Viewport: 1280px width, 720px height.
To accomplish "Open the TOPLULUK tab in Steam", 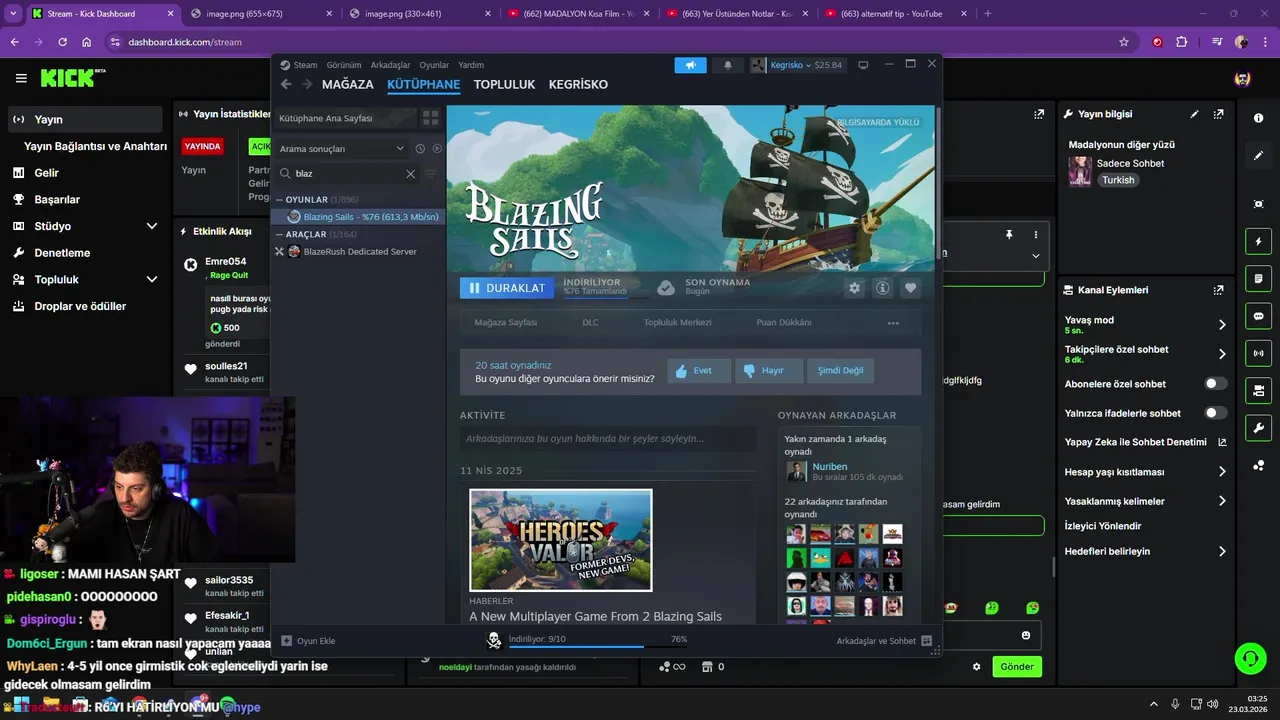I will pyautogui.click(x=504, y=85).
